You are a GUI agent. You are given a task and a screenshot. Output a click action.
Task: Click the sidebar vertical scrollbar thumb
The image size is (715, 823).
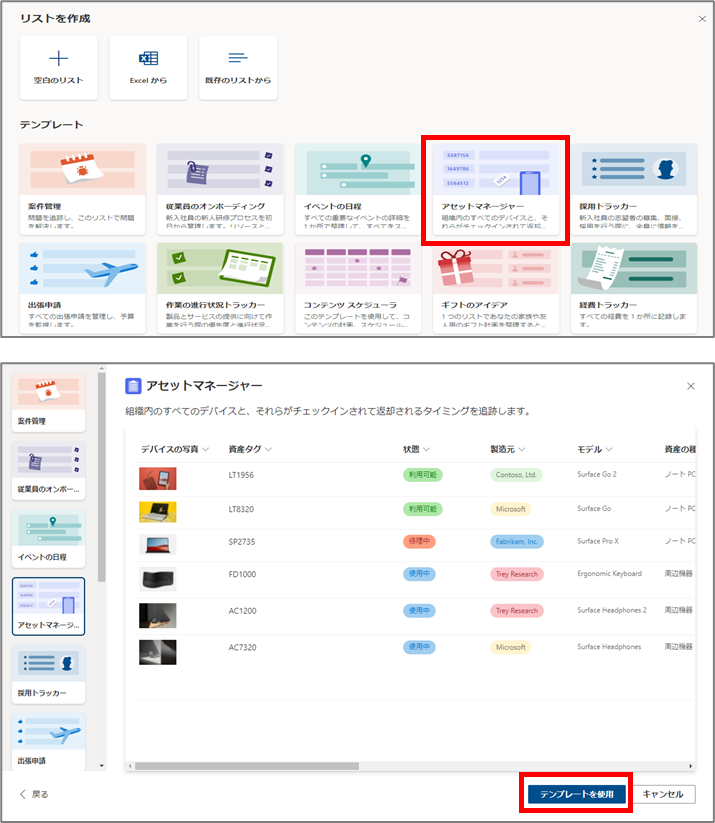[102, 477]
